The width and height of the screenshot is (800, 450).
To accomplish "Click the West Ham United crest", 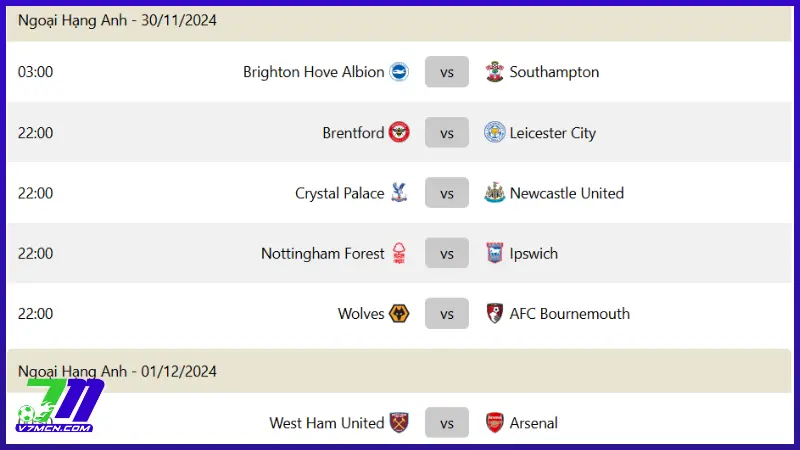I will 399,423.
